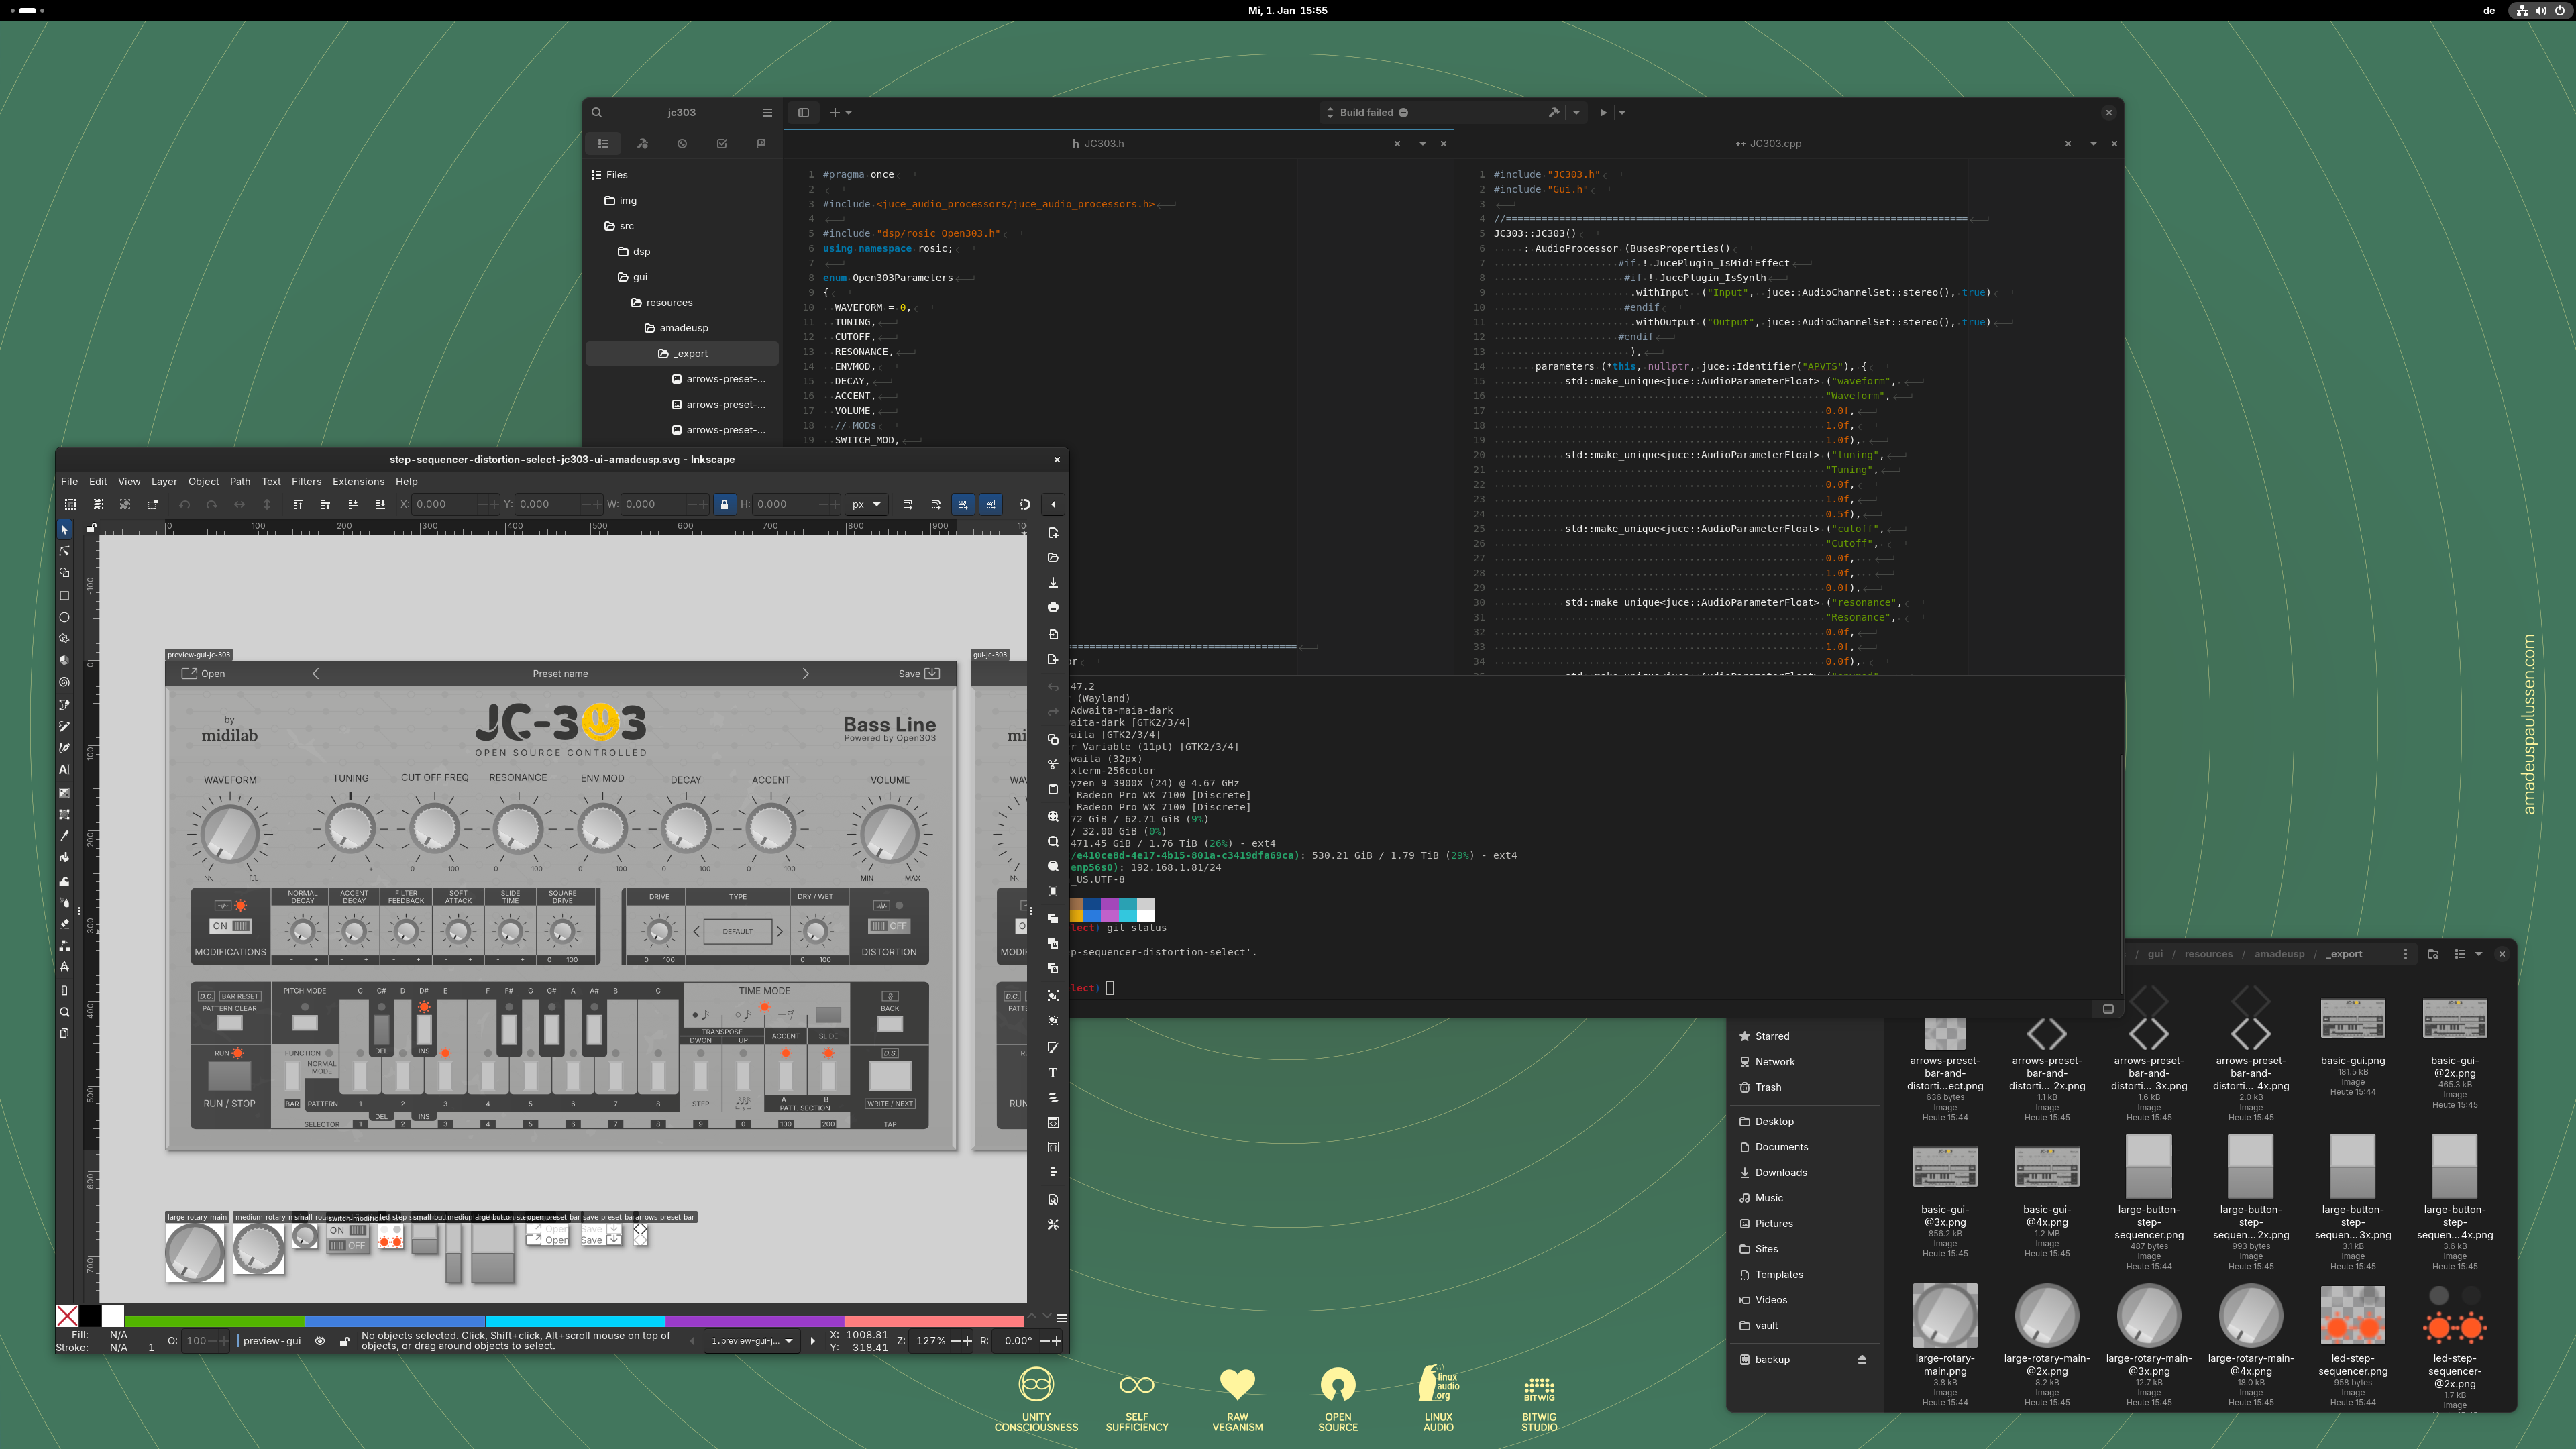Click the Print icon in Inkscape commands bar
2576x1449 pixels.
point(1053,607)
